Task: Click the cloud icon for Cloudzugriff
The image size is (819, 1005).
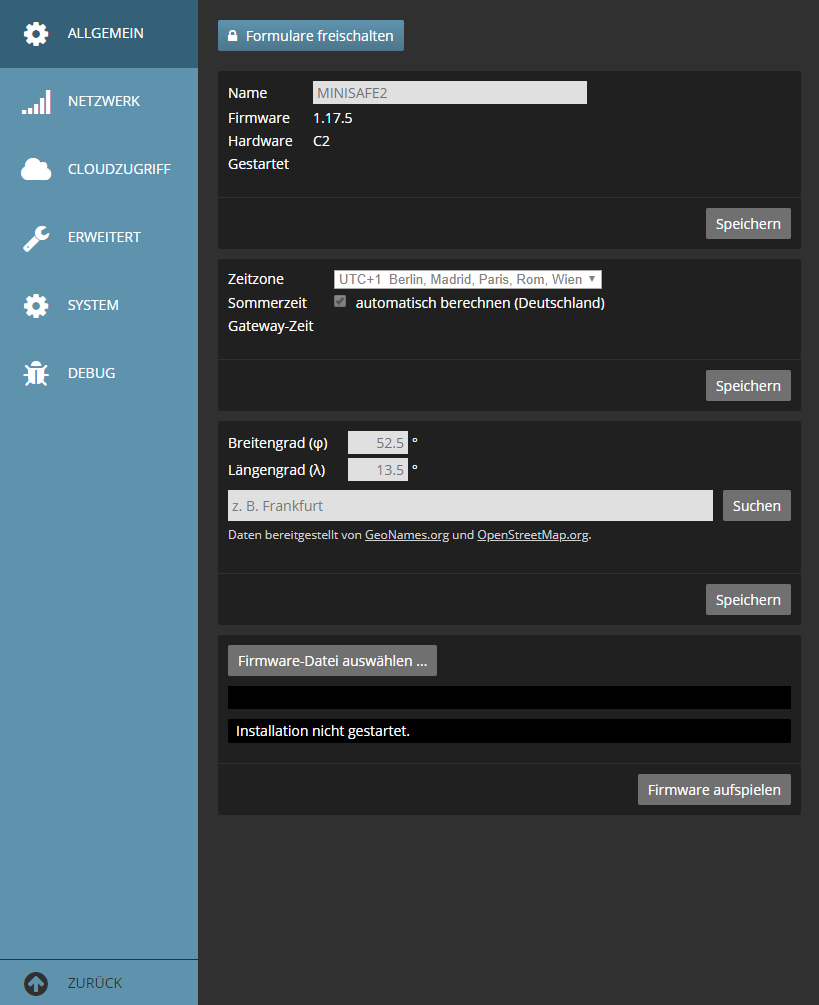Action: [x=36, y=170]
